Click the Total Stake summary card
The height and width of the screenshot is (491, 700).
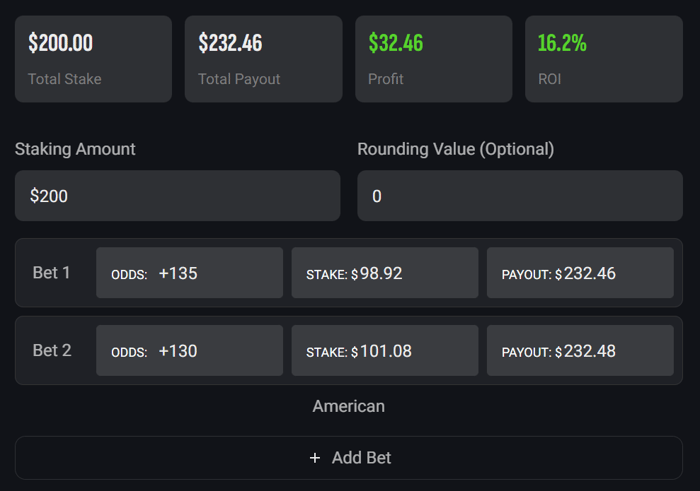tap(93, 58)
